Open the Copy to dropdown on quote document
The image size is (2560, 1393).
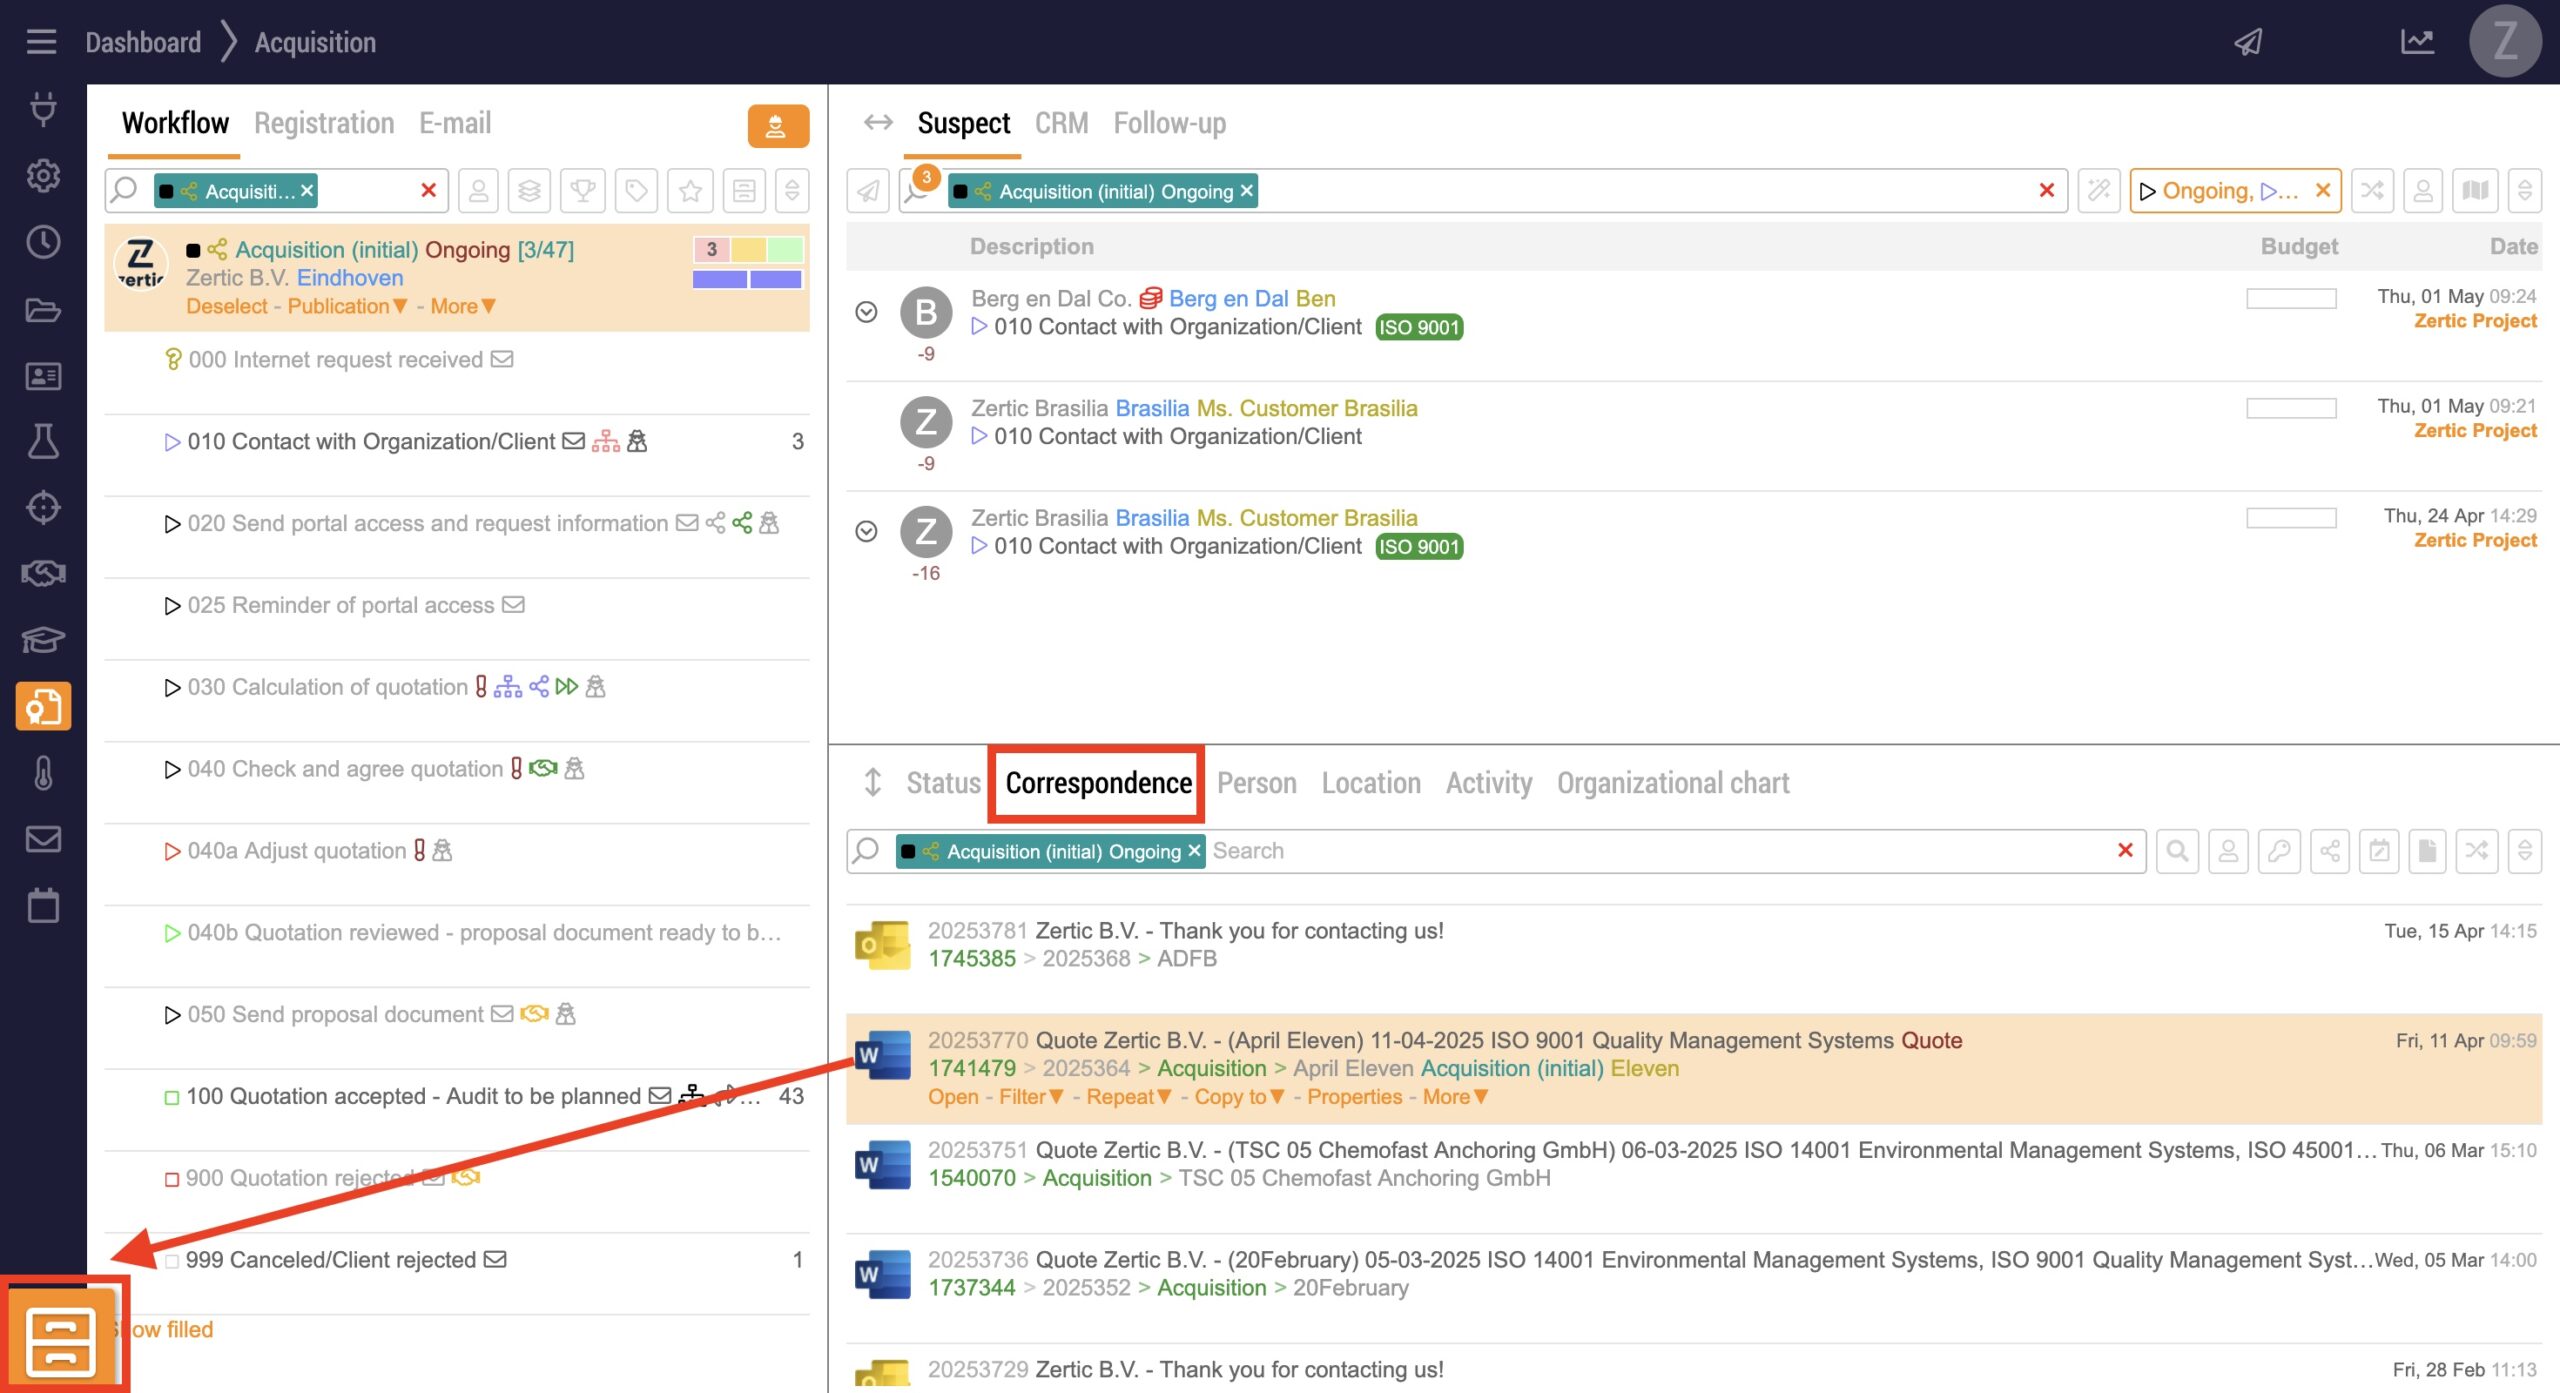click(x=1240, y=1097)
